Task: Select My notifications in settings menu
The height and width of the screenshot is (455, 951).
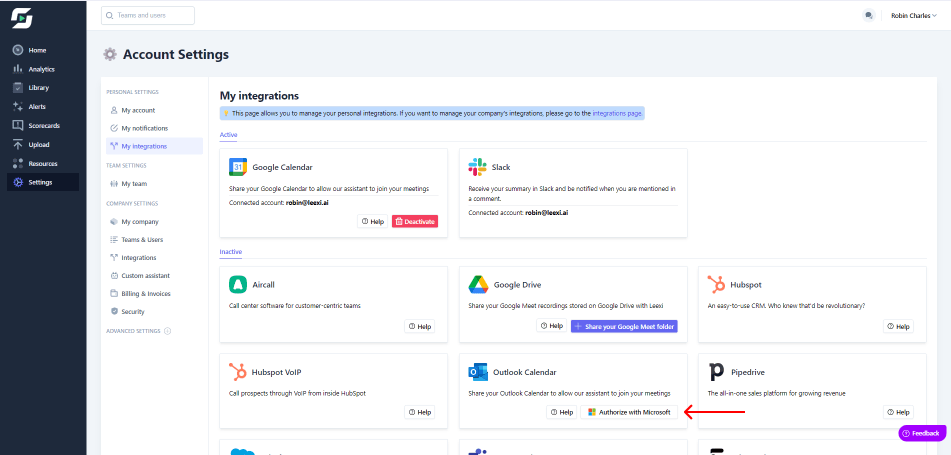Action: (144, 128)
